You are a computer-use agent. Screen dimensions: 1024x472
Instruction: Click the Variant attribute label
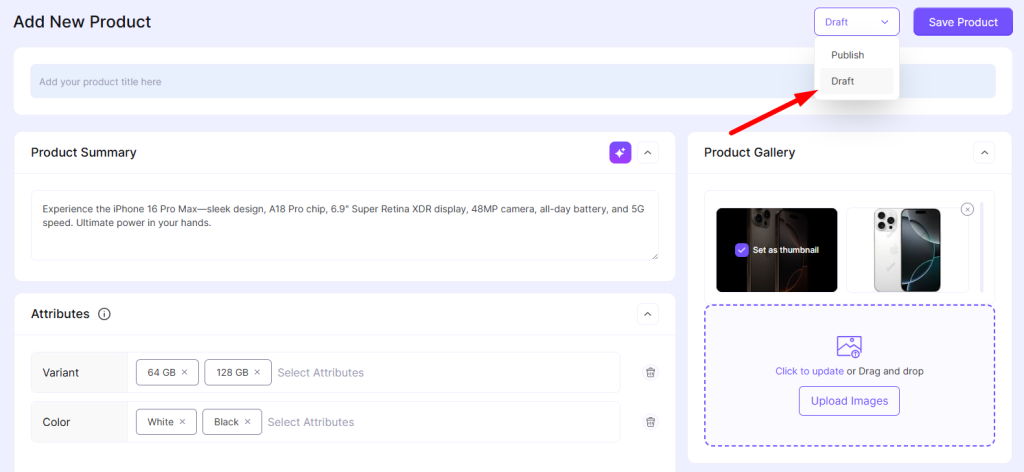61,373
